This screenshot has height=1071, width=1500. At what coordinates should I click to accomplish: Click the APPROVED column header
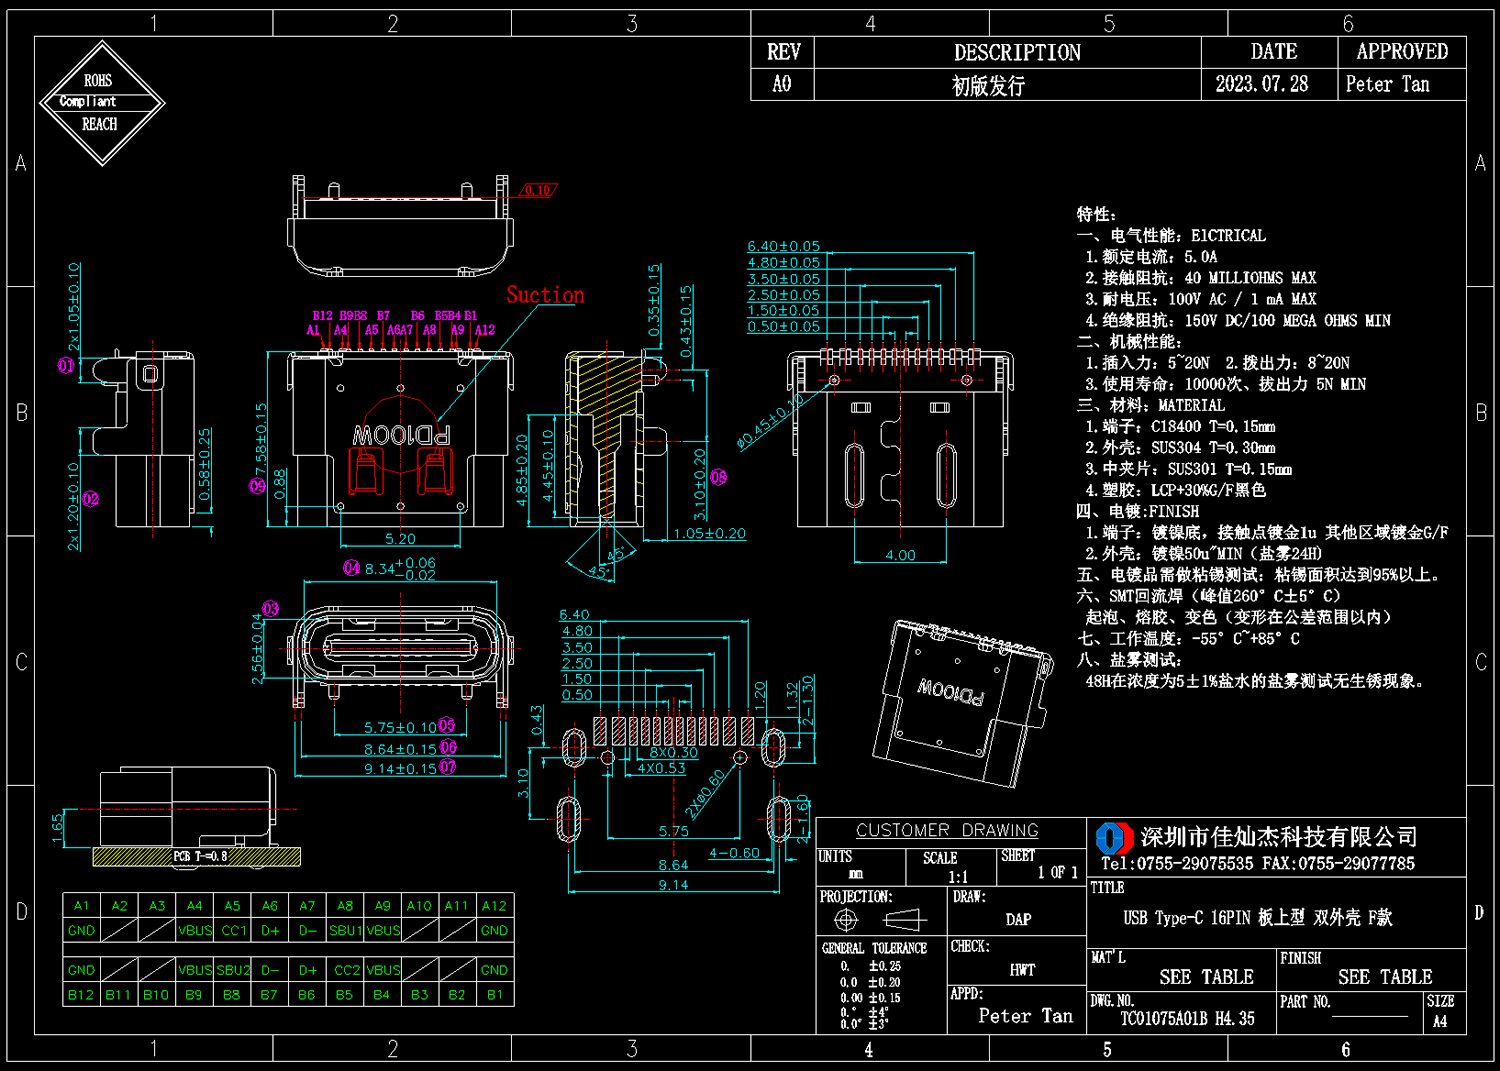[1402, 52]
